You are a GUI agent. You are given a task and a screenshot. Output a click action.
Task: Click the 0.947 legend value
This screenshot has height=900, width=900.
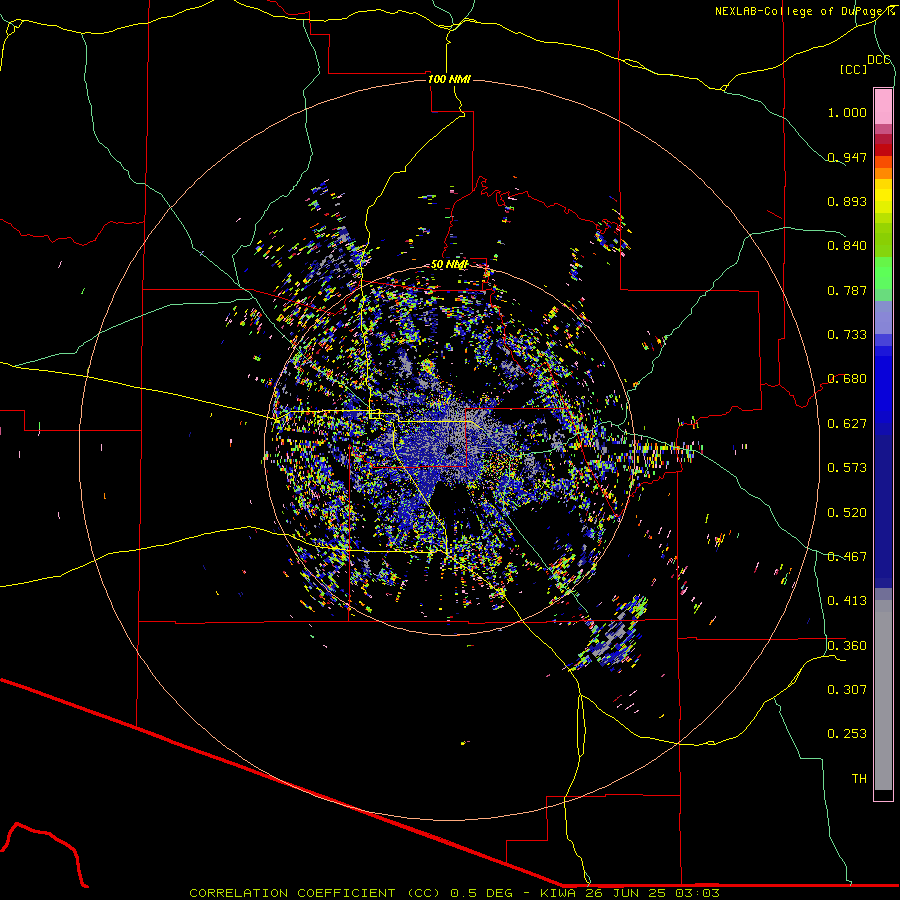click(847, 157)
